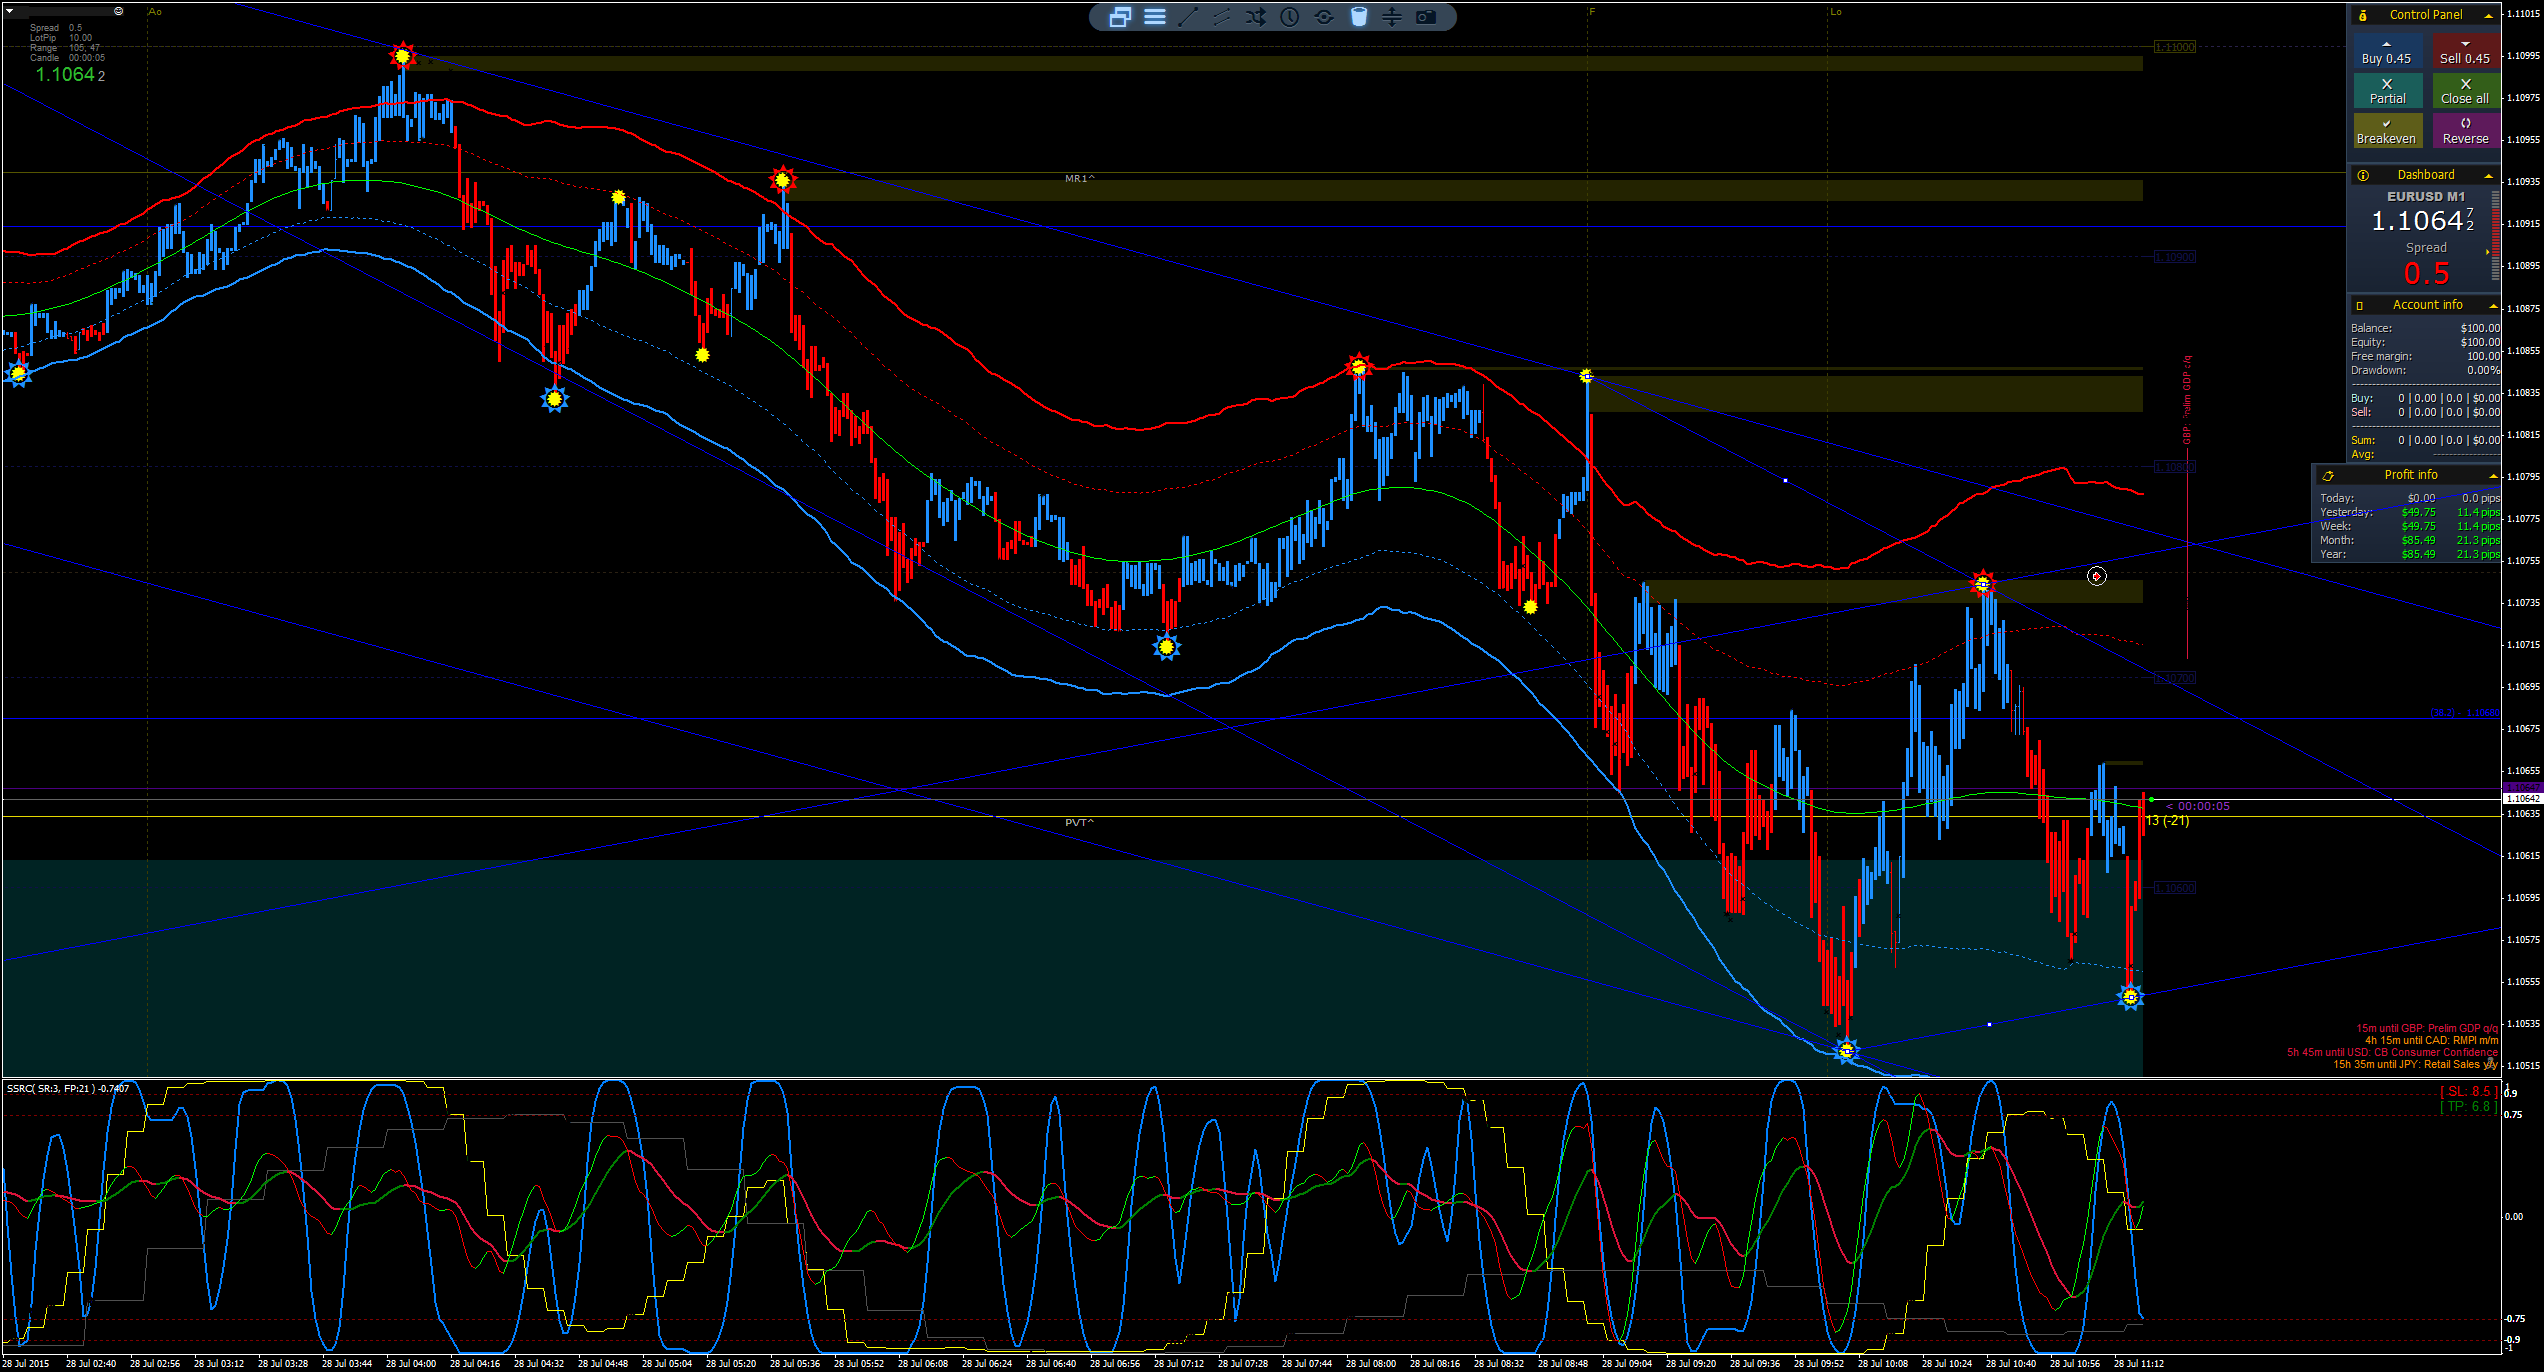2544x1372 pixels.
Task: Click the EURUSD M1 symbol label
Action: (2426, 197)
